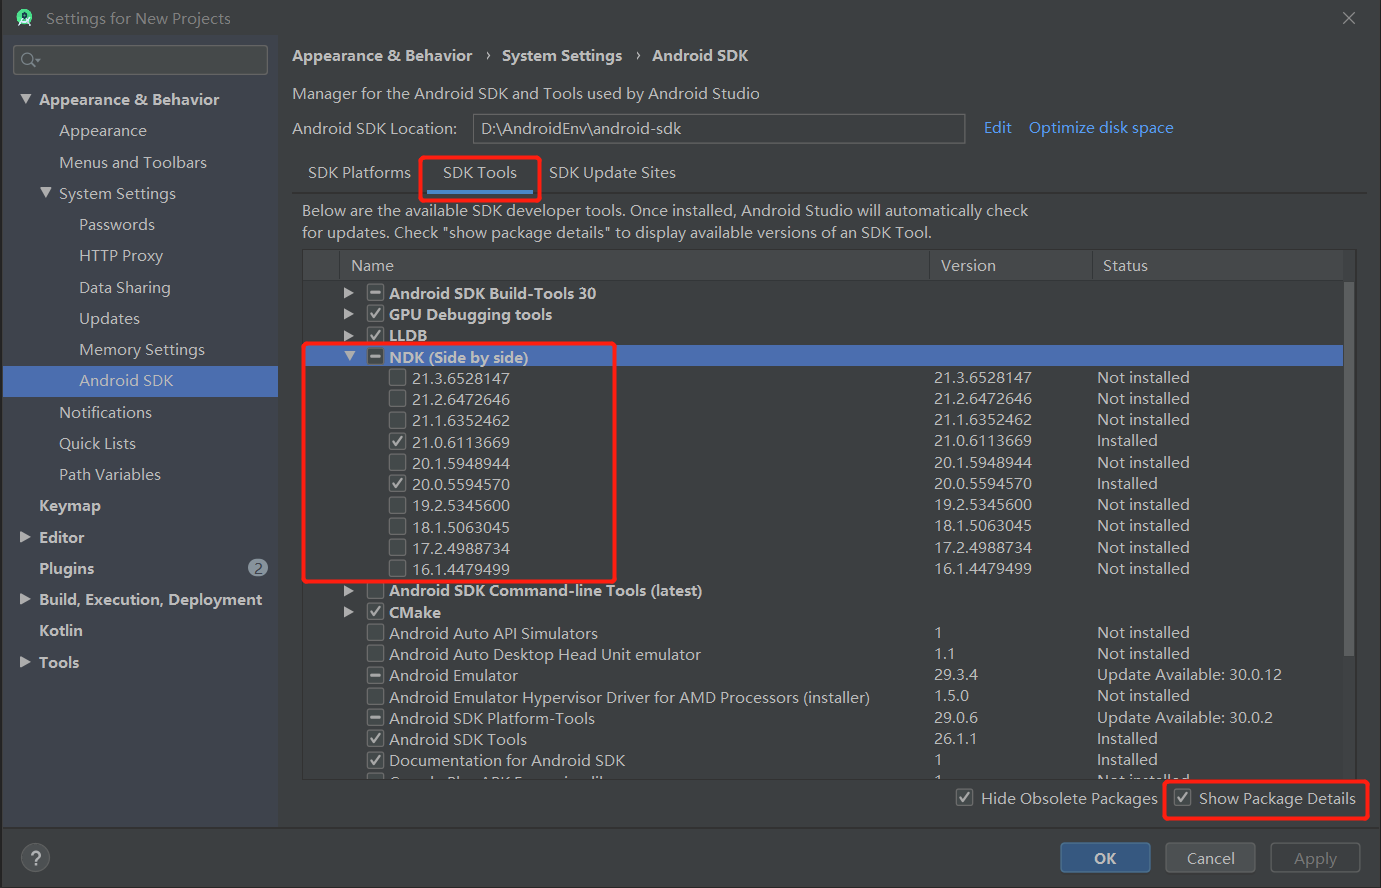Click the help question mark icon
The image size is (1381, 888).
pos(35,858)
